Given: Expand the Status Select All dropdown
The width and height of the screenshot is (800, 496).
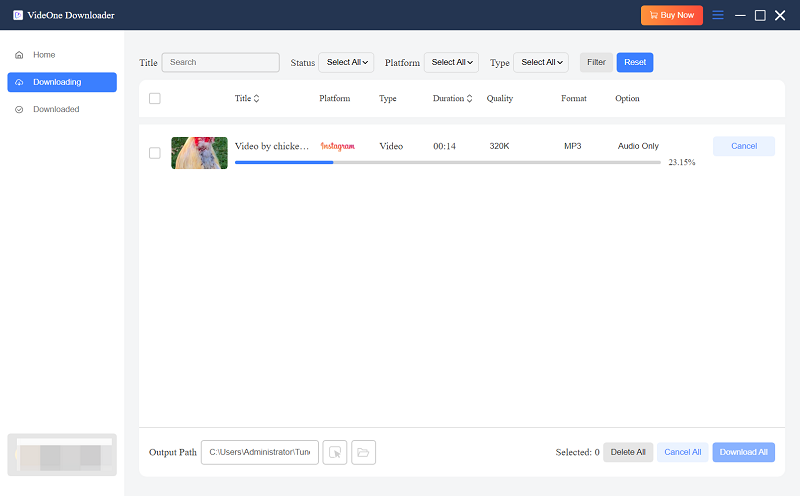Looking at the screenshot, I should (x=347, y=62).
